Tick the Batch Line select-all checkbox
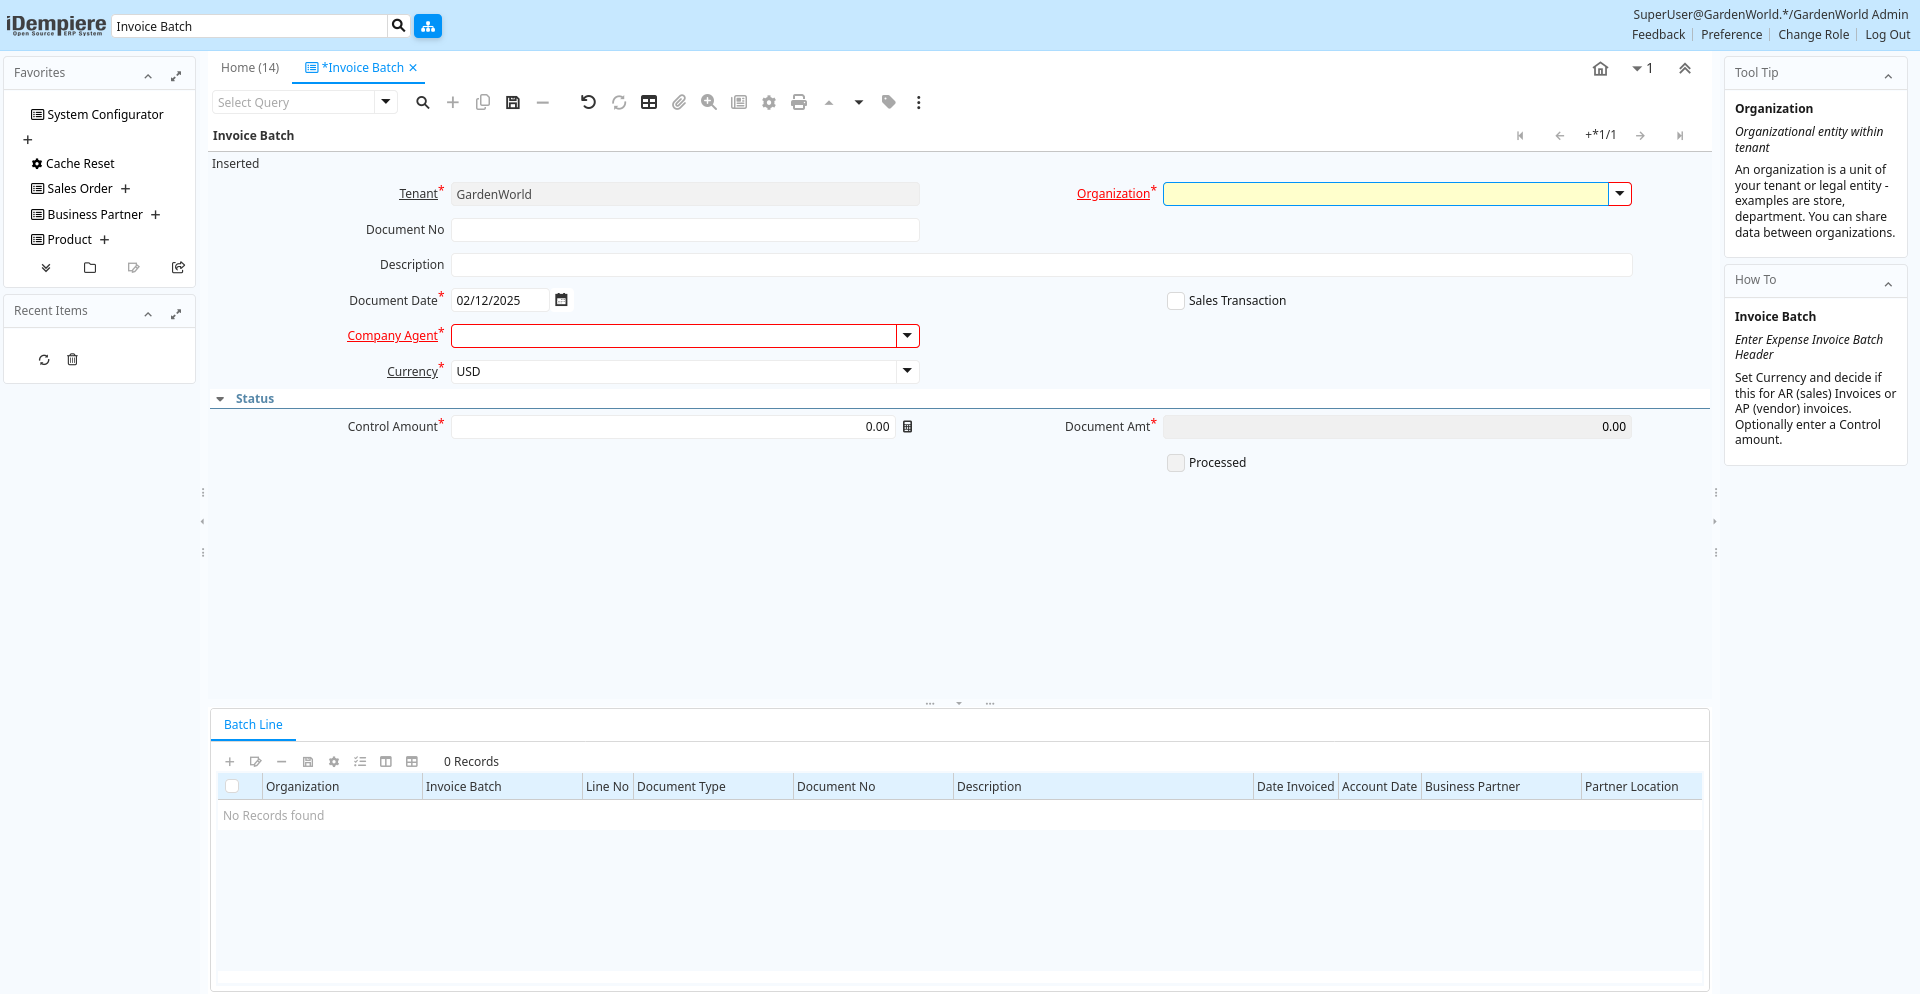 (232, 787)
